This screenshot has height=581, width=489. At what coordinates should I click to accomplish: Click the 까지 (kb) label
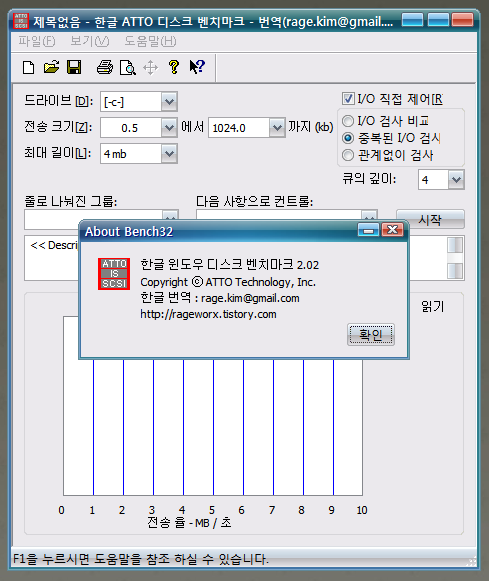(x=311, y=127)
